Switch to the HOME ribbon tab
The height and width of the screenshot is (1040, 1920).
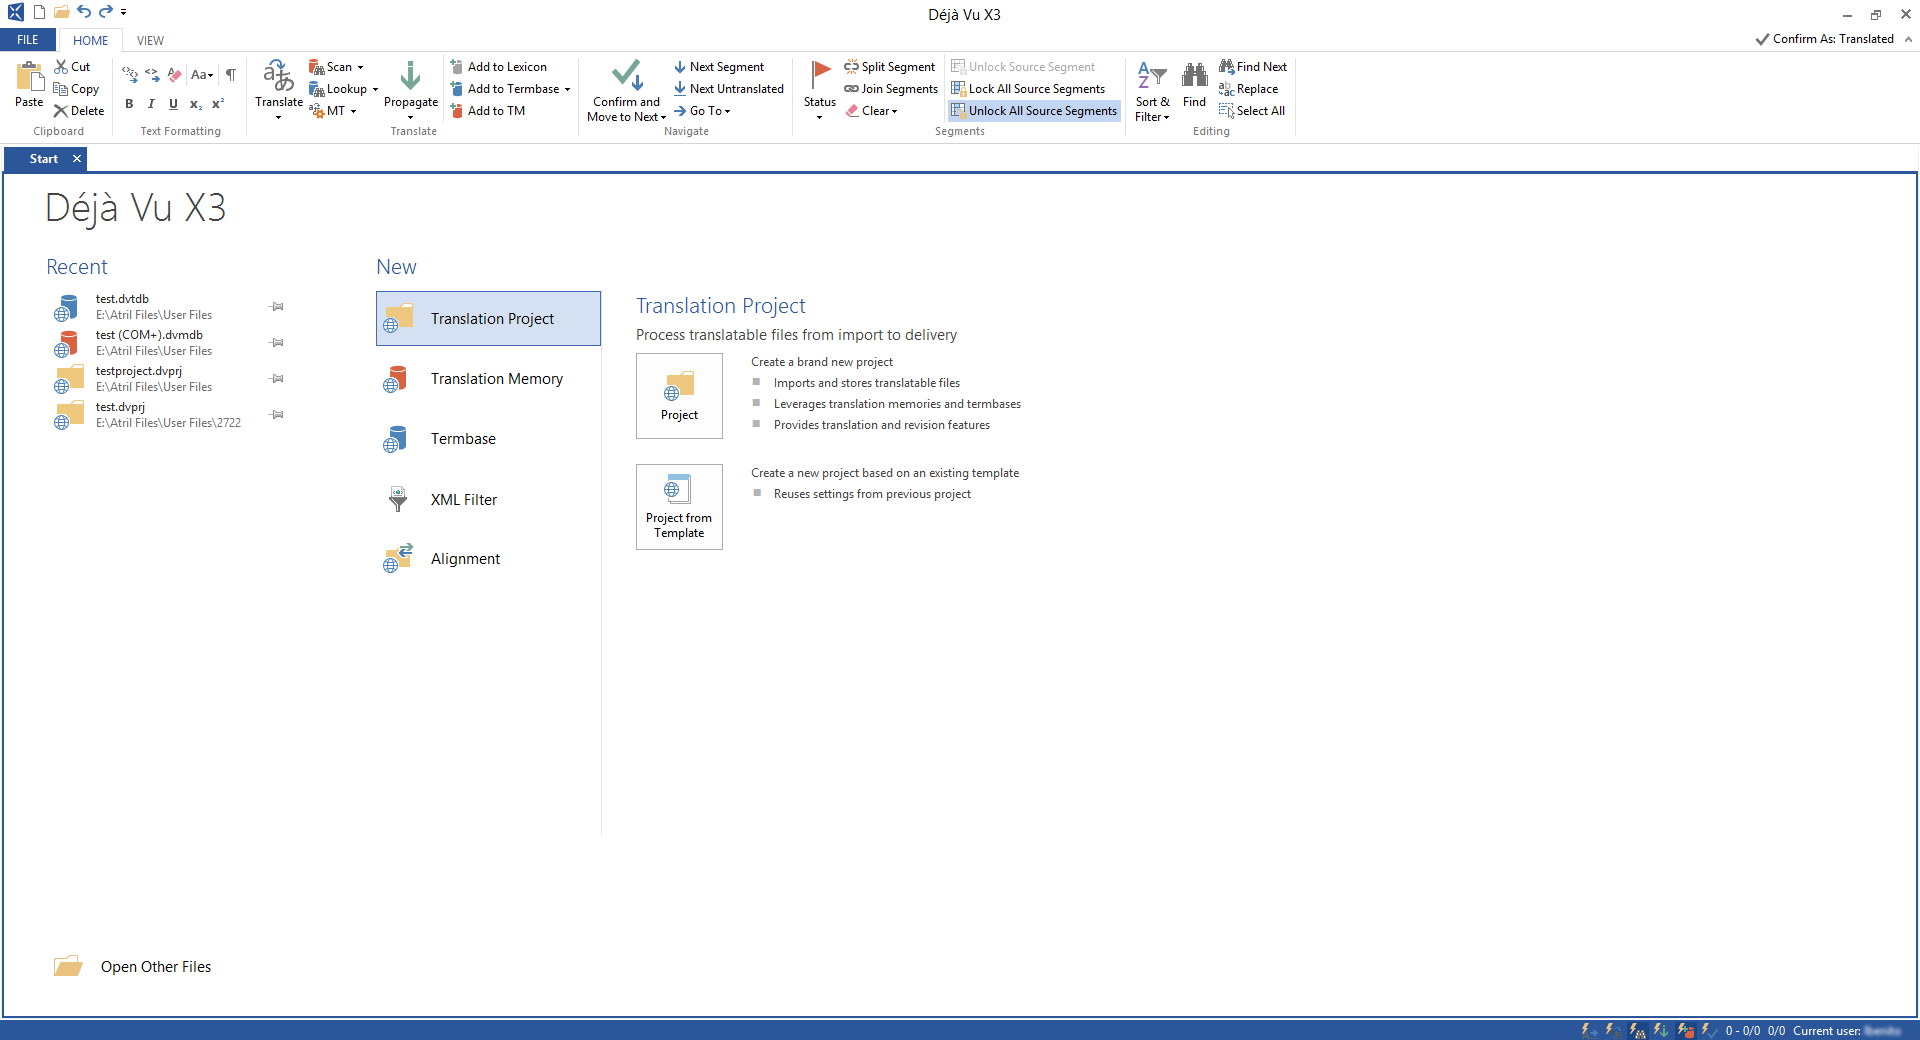90,41
